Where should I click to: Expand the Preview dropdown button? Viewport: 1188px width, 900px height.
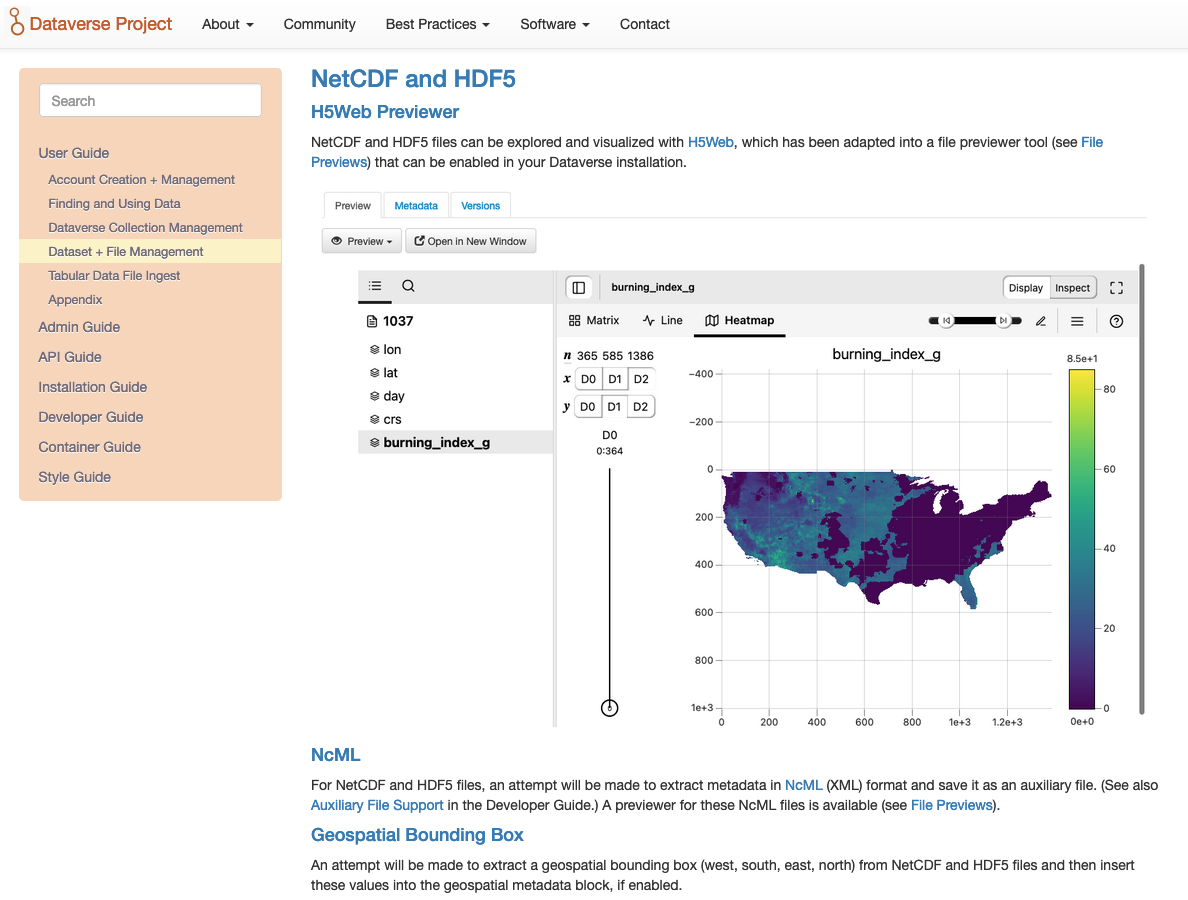pyautogui.click(x=362, y=241)
